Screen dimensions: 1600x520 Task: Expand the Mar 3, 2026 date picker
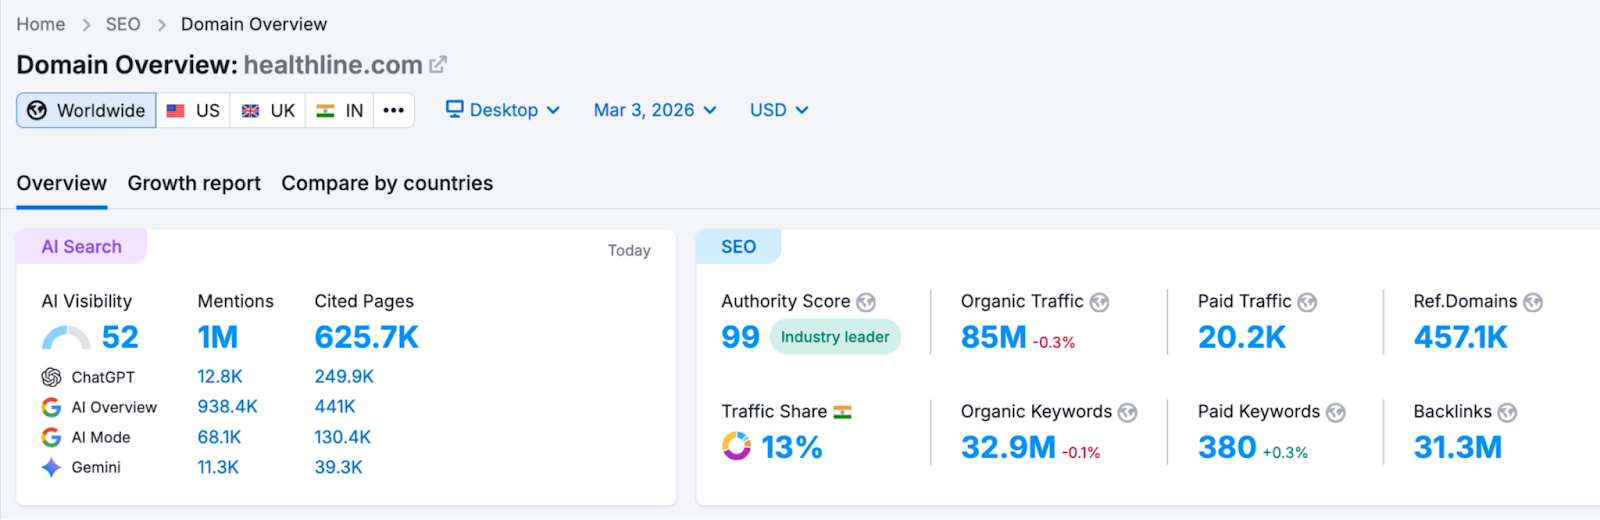[655, 110]
